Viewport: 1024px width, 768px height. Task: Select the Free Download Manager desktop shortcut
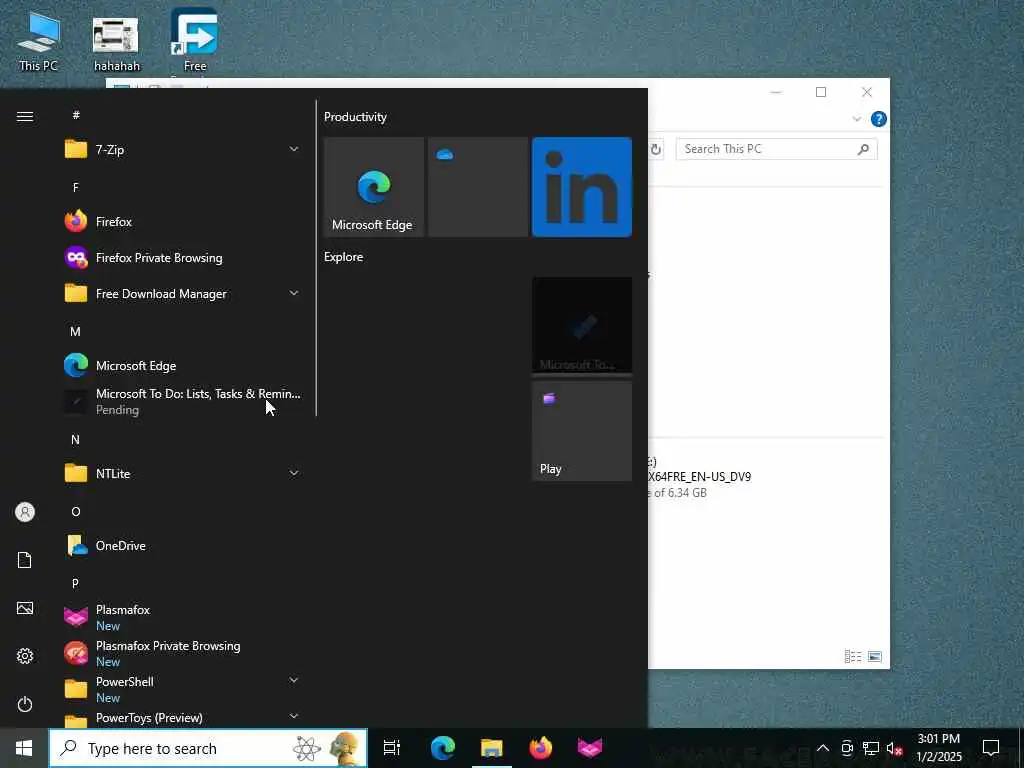(195, 40)
